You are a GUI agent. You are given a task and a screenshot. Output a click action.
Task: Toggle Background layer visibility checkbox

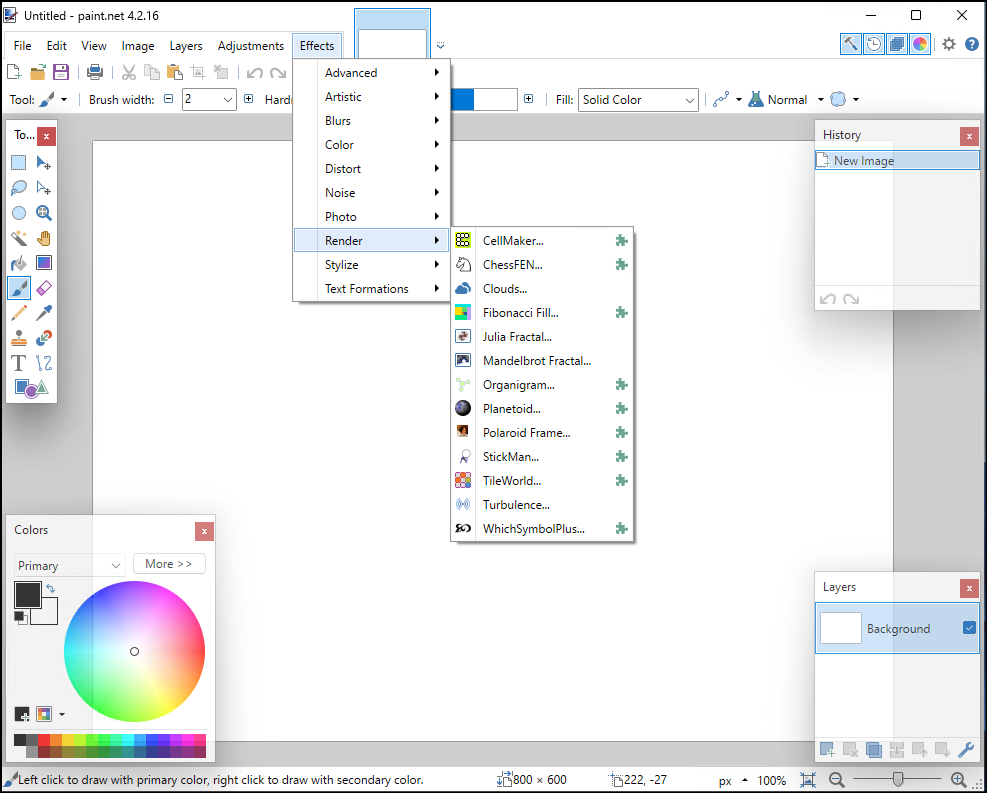(x=968, y=628)
